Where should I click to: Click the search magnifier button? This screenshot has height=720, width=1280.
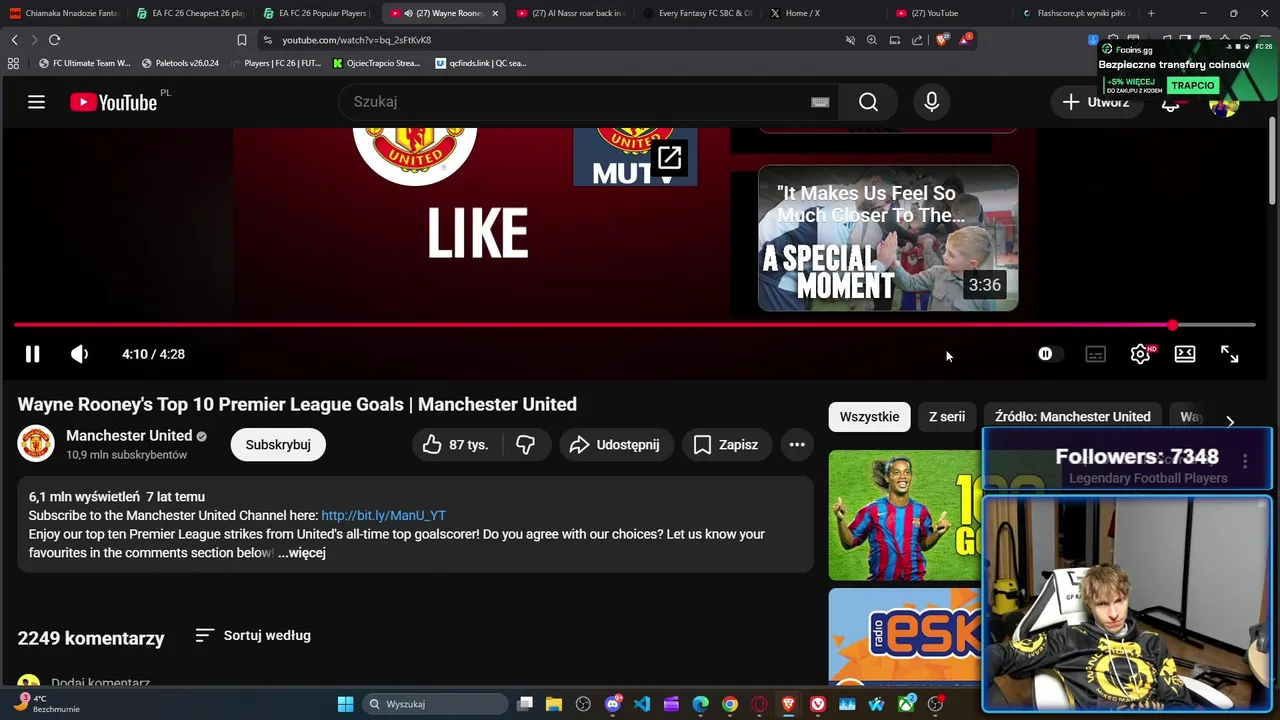click(x=868, y=102)
